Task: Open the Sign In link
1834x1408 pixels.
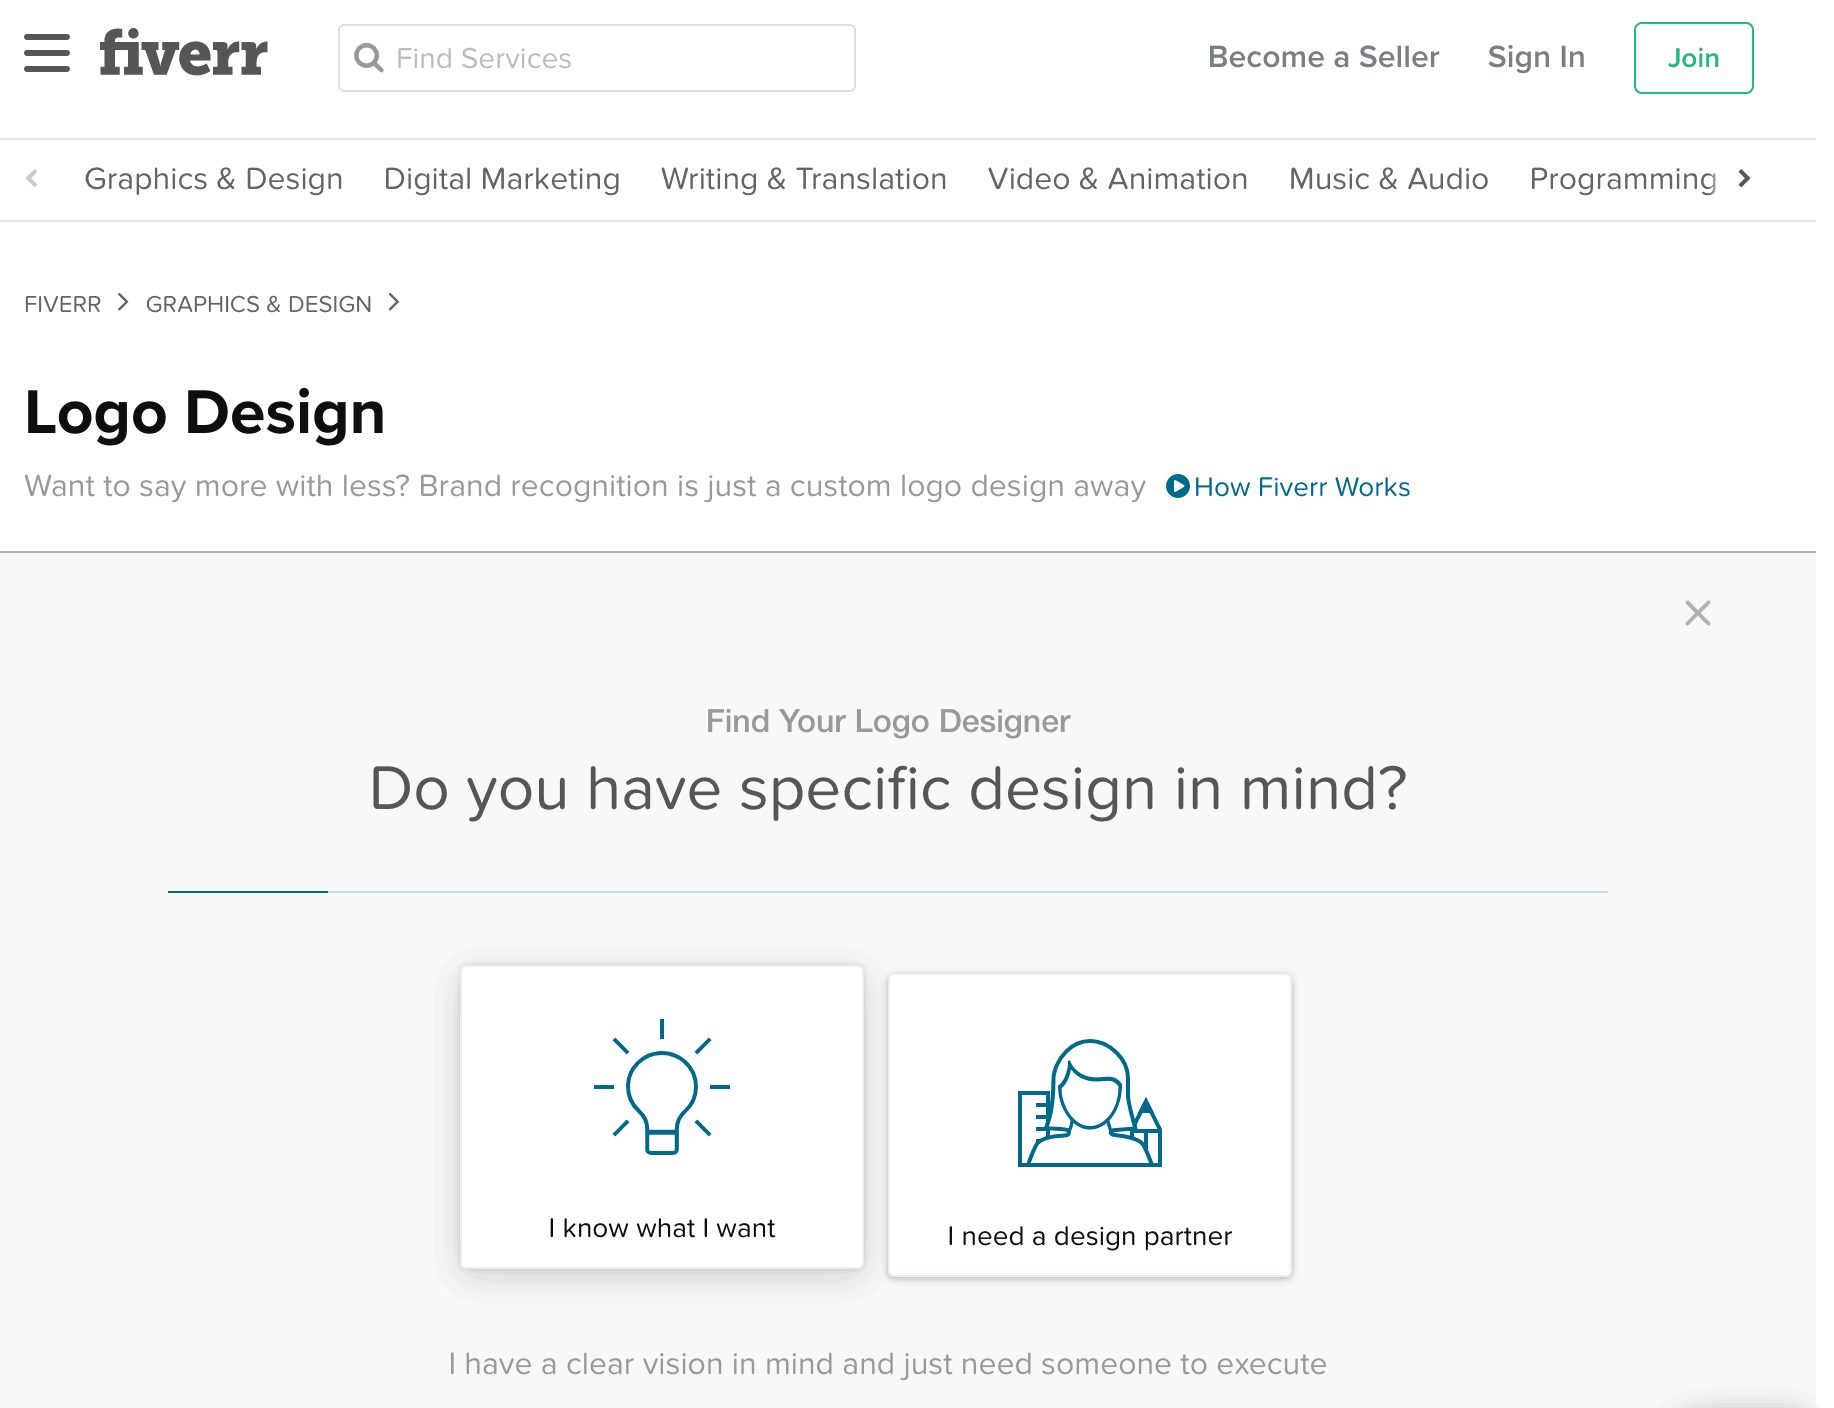Action: [1536, 57]
